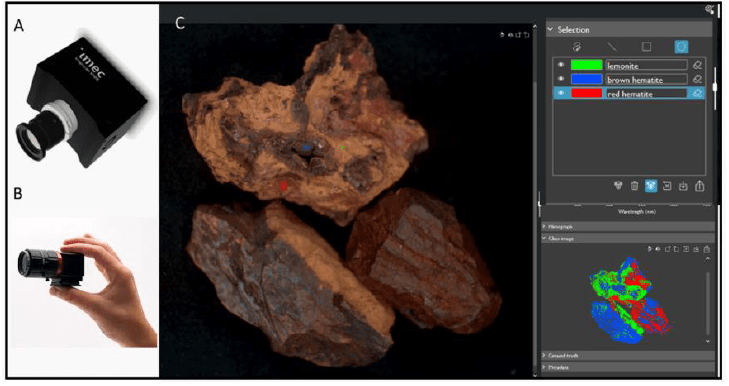The image size is (729, 386).
Task: Click the slider handle beside the class list
Action: click(x=715, y=87)
